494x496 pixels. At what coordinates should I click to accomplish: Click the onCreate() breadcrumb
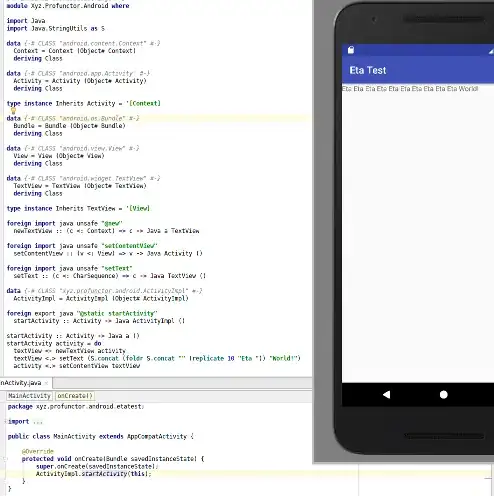tap(75, 396)
